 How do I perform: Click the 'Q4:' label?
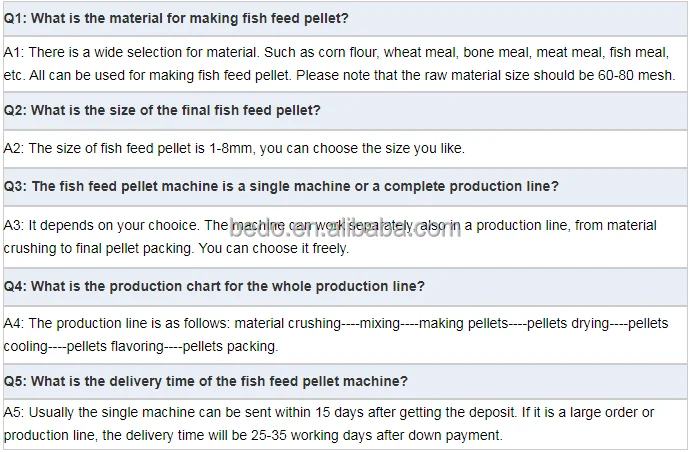pyautogui.click(x=15, y=287)
